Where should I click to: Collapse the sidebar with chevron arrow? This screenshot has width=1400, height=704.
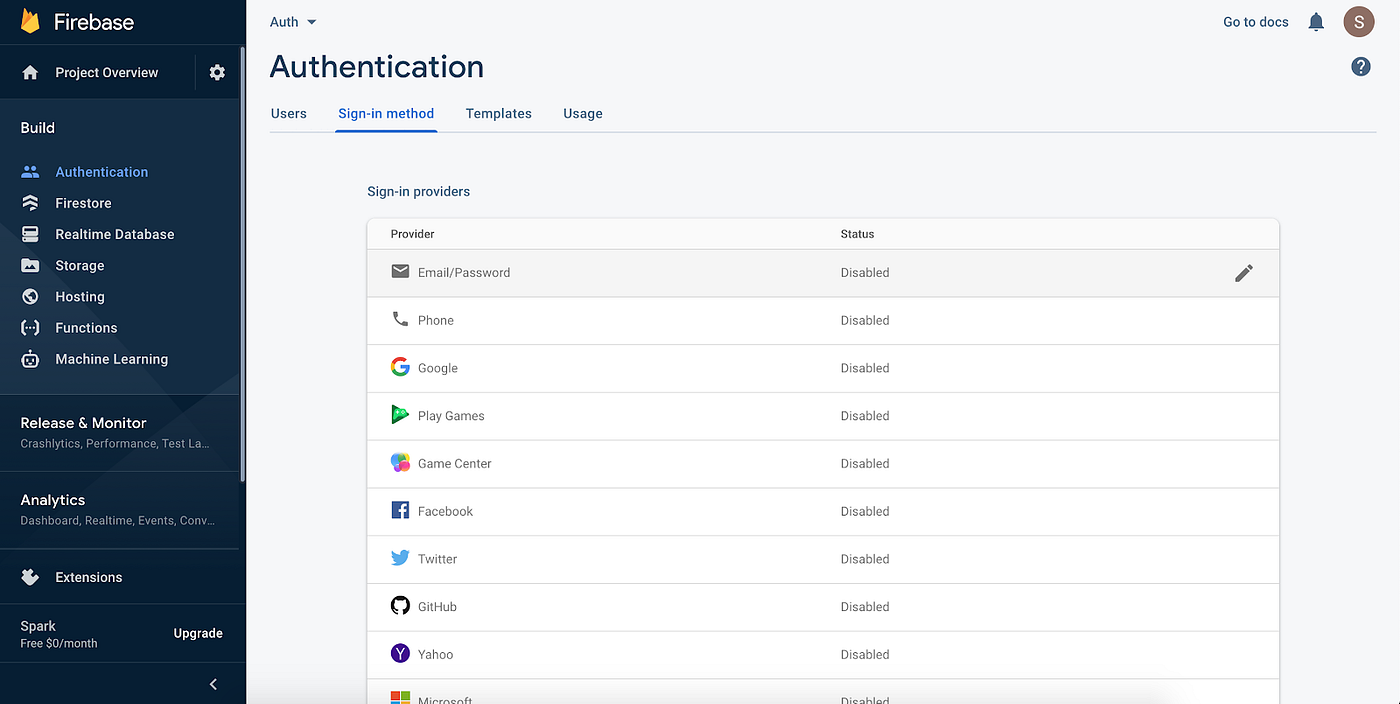click(213, 684)
